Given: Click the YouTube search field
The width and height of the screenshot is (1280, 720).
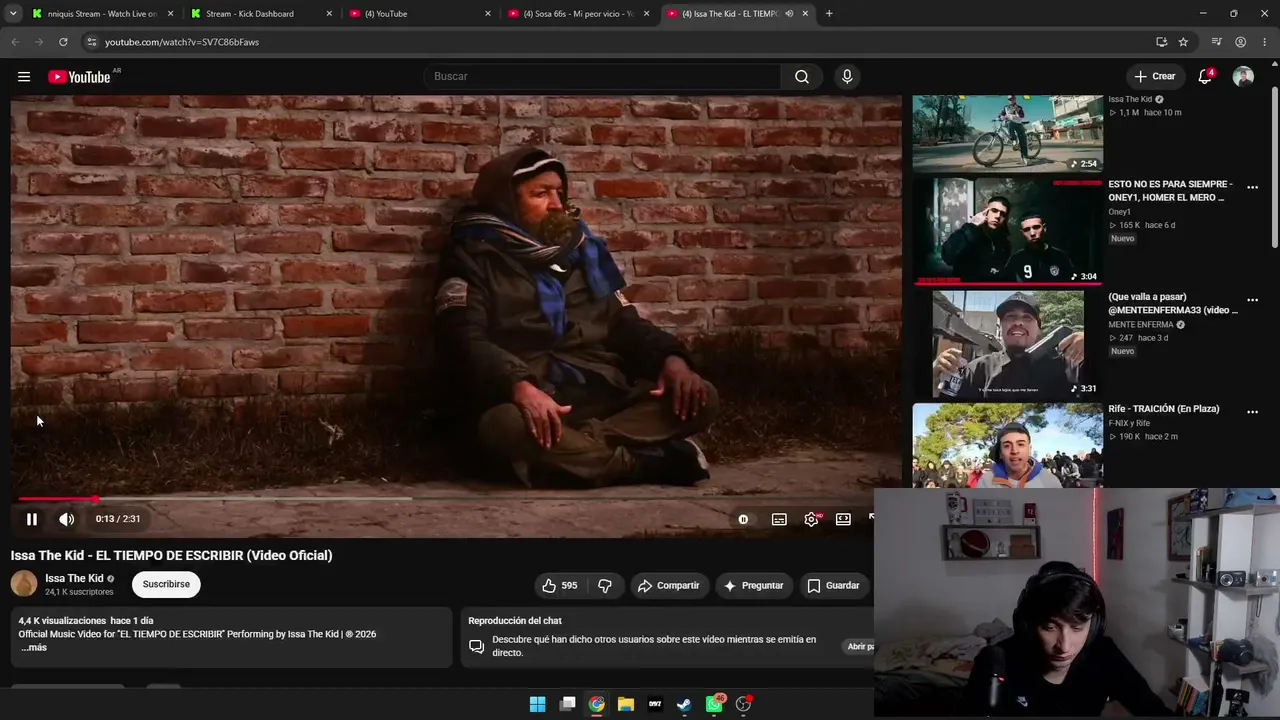Looking at the screenshot, I should click(x=602, y=77).
